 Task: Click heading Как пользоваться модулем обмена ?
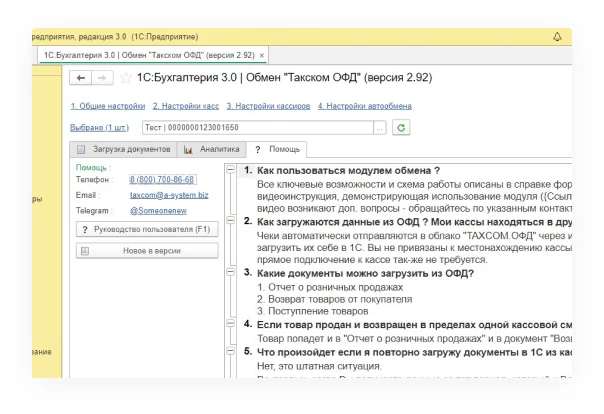coord(349,171)
